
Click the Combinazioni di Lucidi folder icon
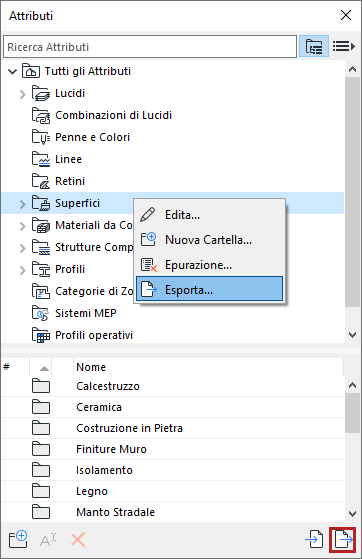tap(41, 116)
